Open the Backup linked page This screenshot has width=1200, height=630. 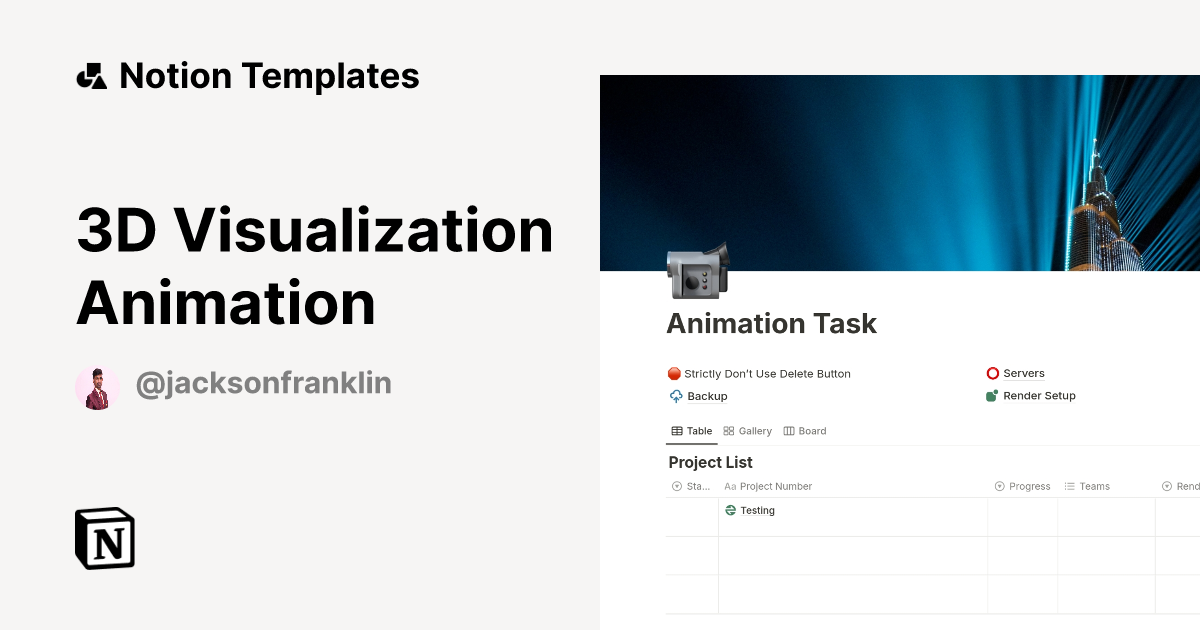[706, 396]
